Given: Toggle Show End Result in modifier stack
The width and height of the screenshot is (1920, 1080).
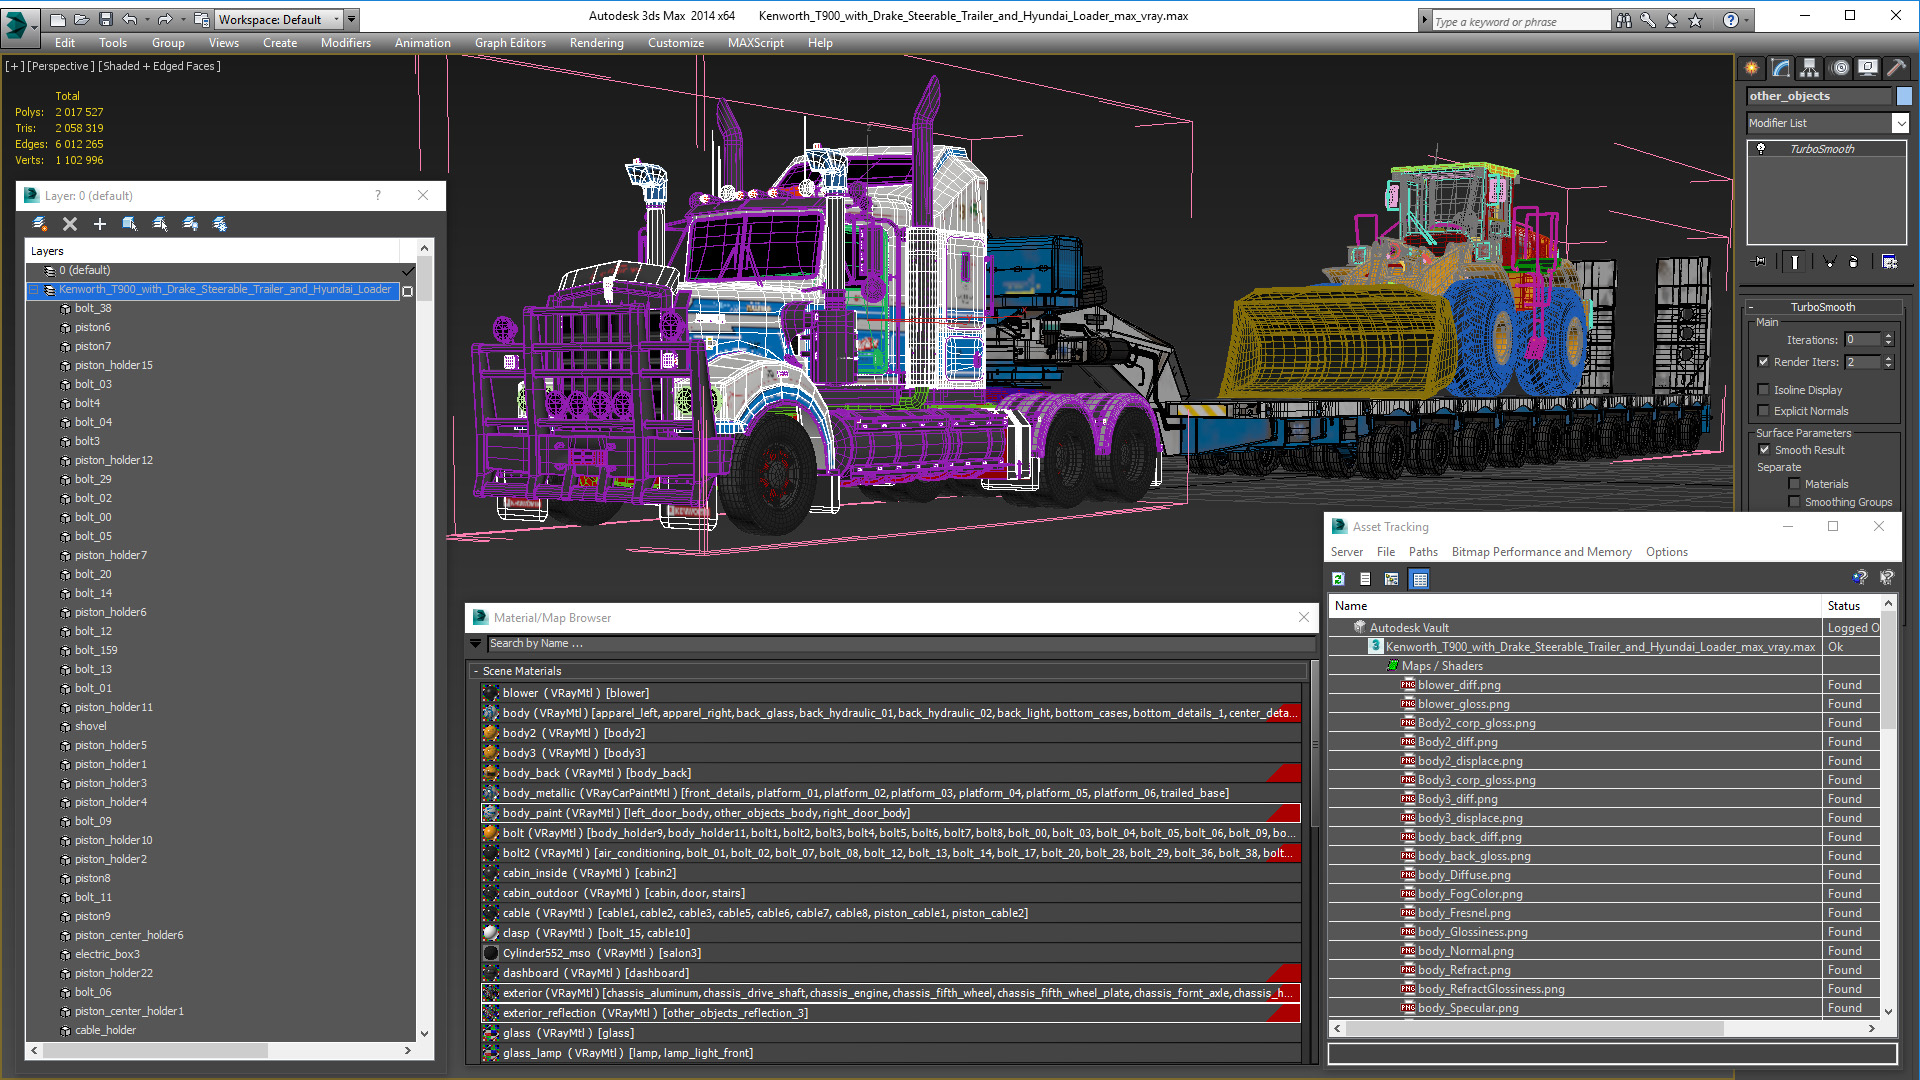Looking at the screenshot, I should pos(1795,261).
